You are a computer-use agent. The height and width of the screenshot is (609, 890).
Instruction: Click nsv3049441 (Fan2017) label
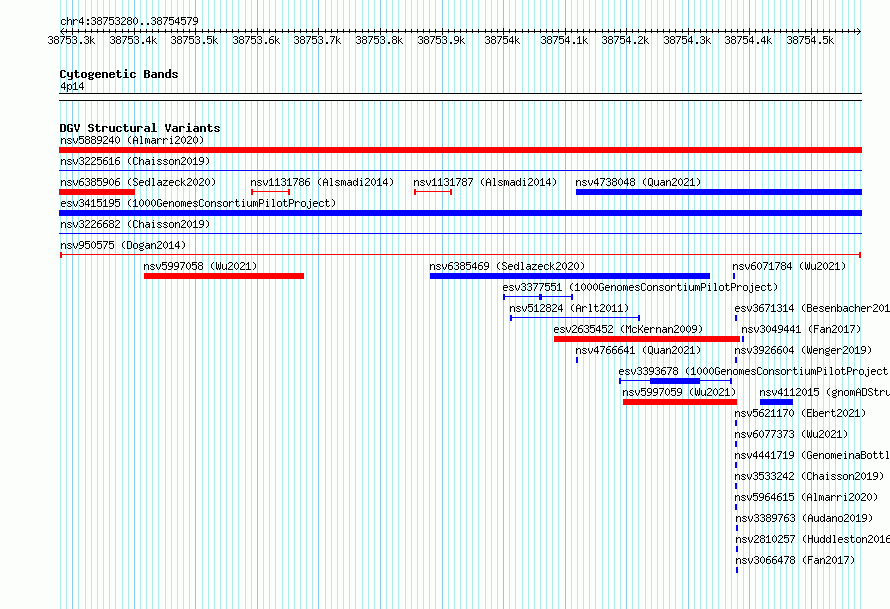801,329
